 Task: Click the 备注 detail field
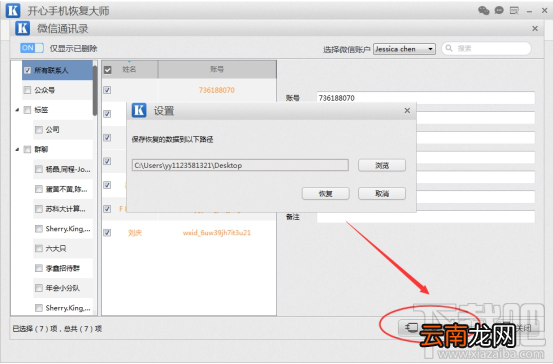[x=426, y=217]
